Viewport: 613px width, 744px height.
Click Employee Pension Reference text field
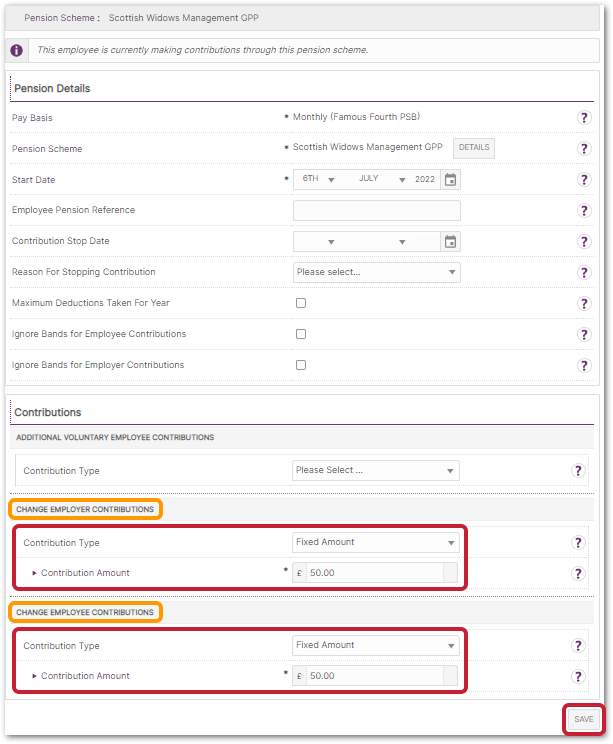pyautogui.click(x=376, y=211)
